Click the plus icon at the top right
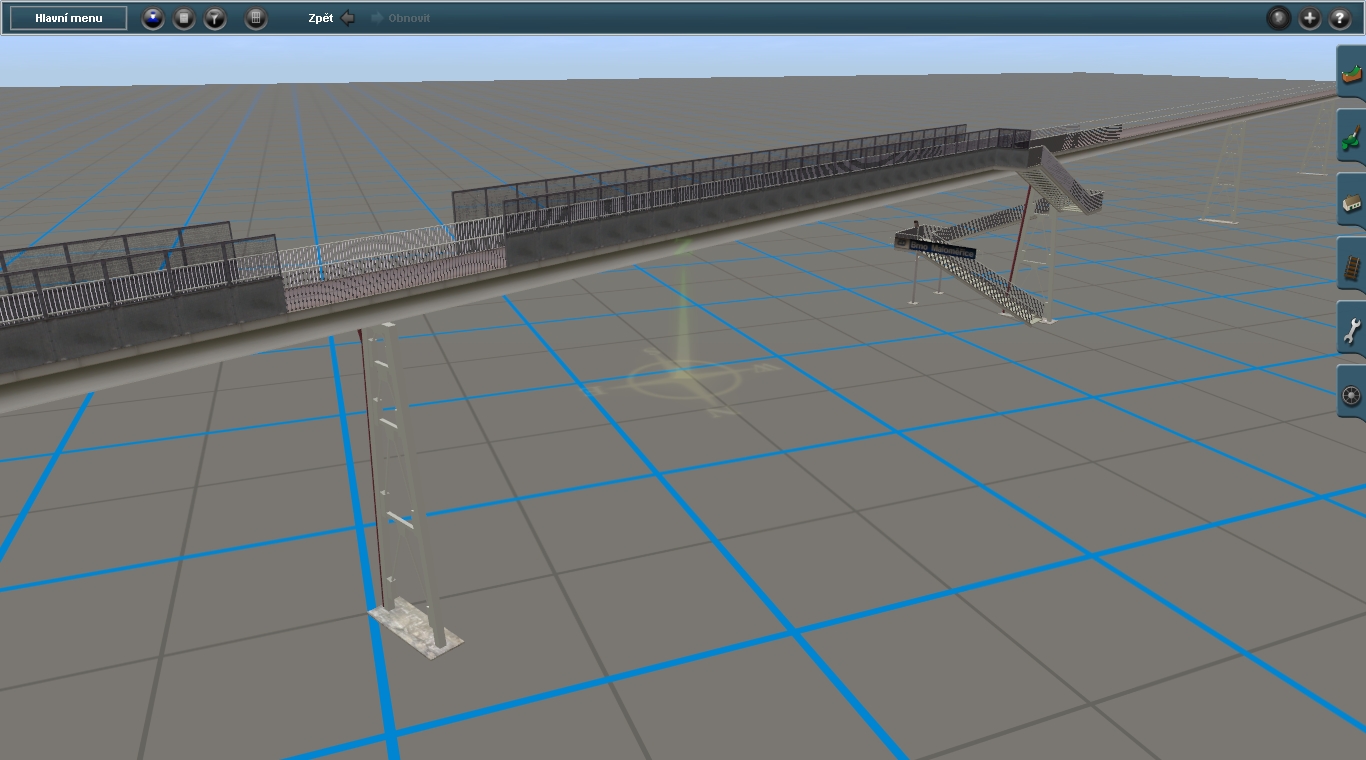Viewport: 1366px width, 760px height. click(x=1310, y=18)
